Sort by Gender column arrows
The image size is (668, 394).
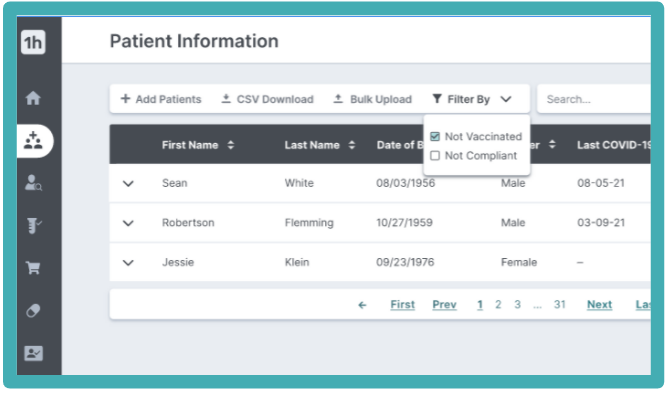pyautogui.click(x=552, y=144)
